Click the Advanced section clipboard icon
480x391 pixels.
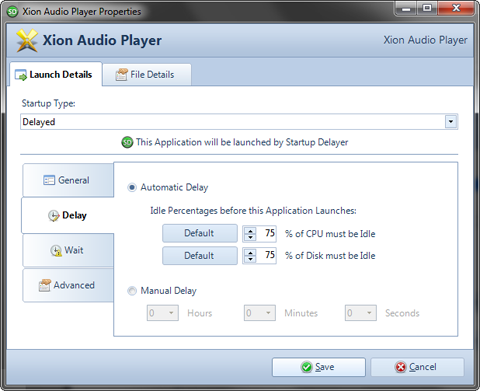[45, 286]
